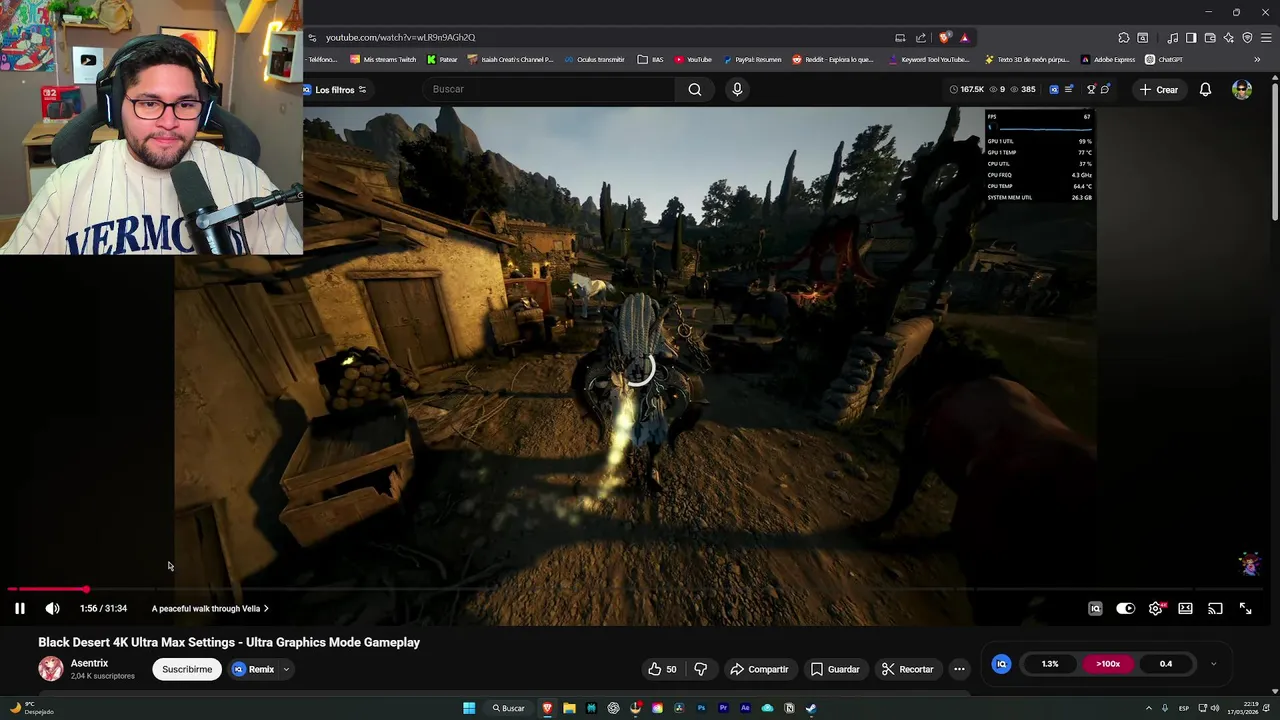
Task: Expand Remix dropdown arrow
Action: click(x=286, y=669)
